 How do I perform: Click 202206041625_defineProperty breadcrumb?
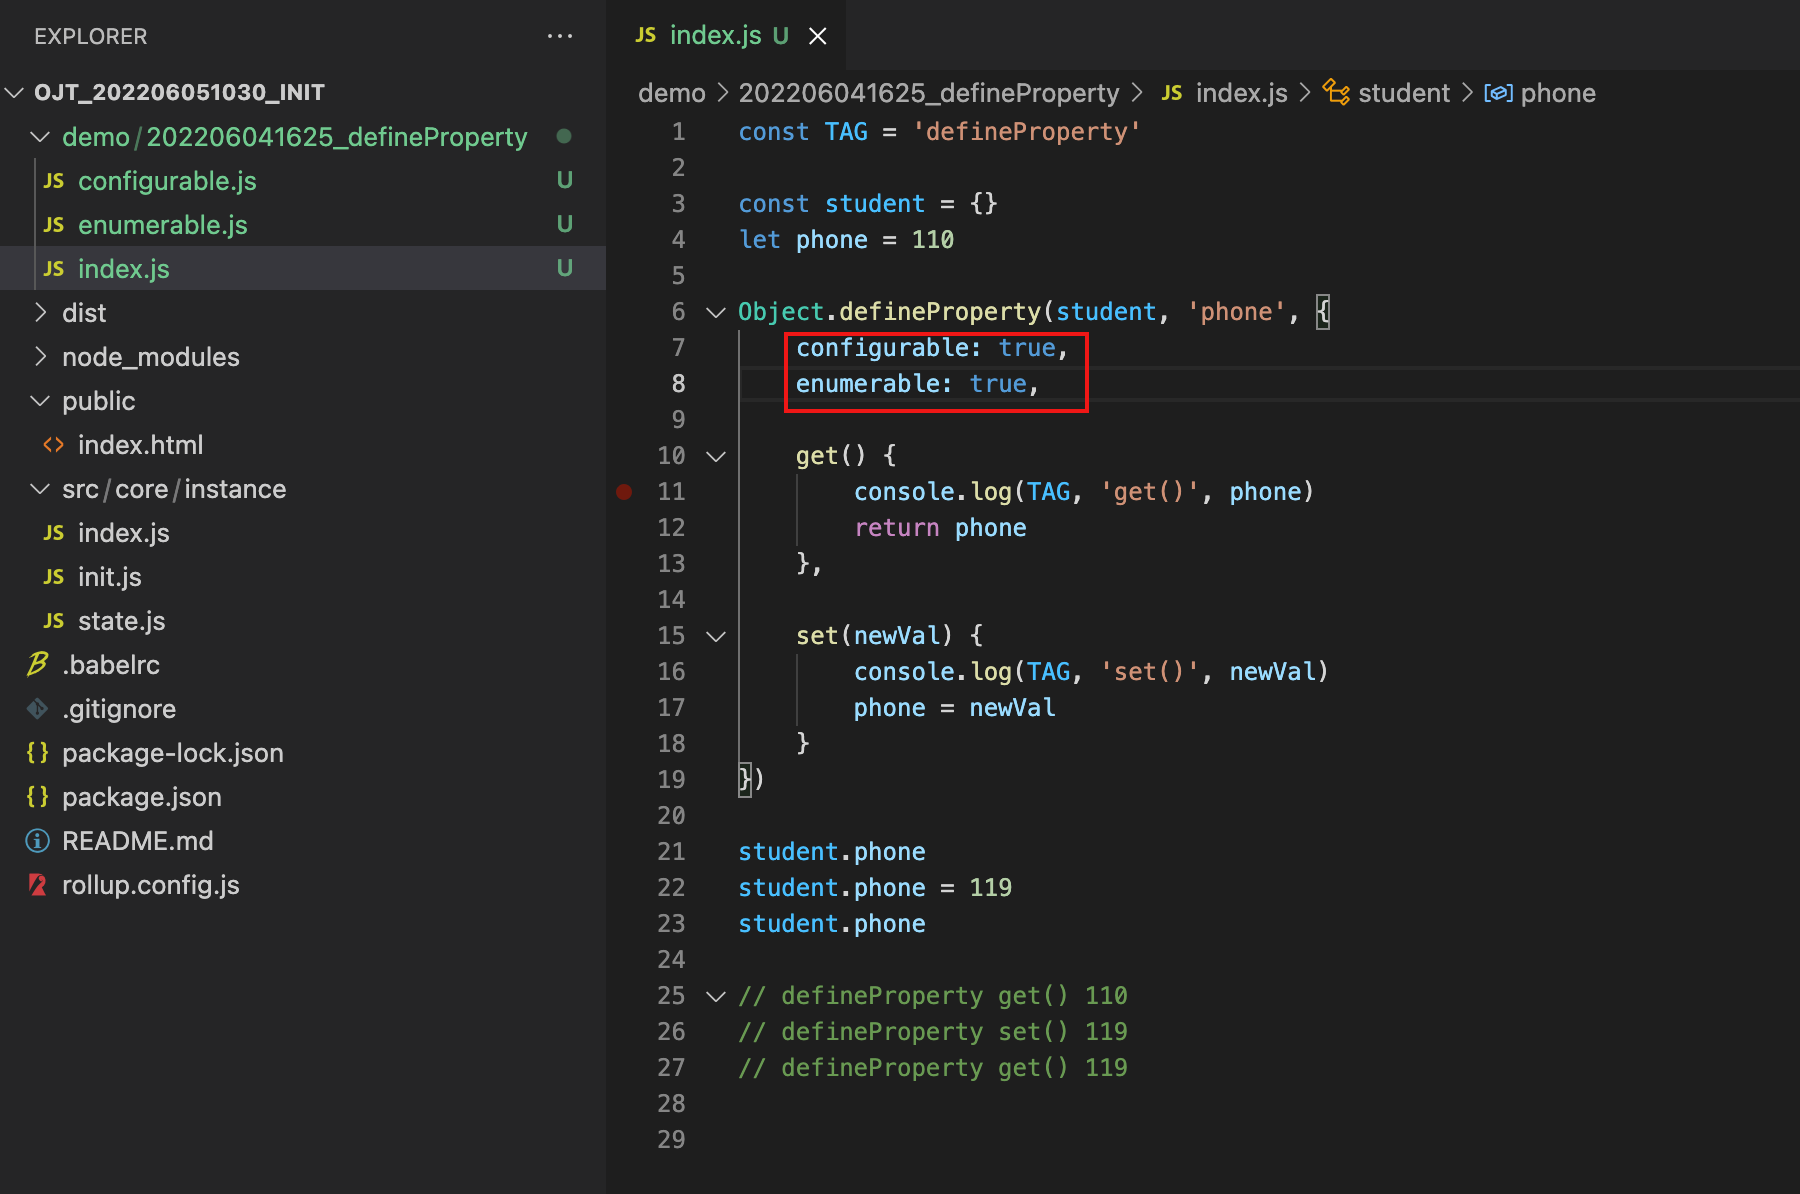pos(929,93)
